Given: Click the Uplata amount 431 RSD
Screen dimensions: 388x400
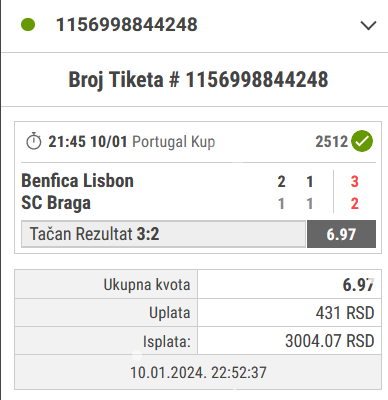Looking at the screenshot, I should pos(345,313).
